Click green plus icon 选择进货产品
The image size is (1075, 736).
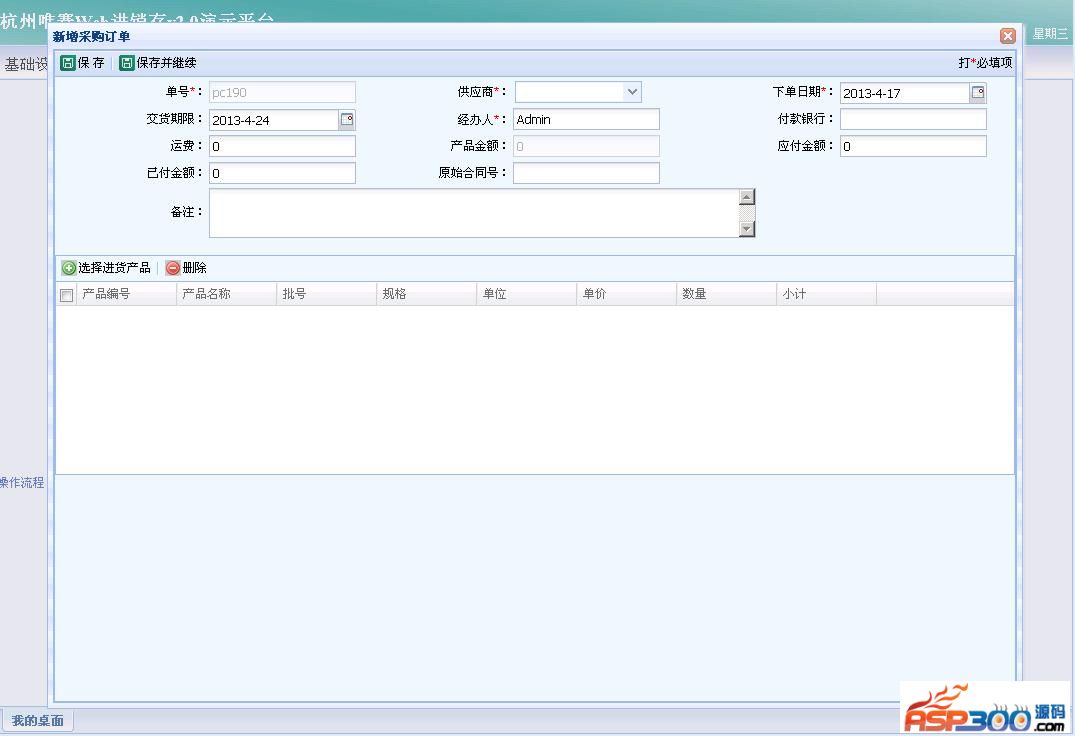(x=69, y=268)
